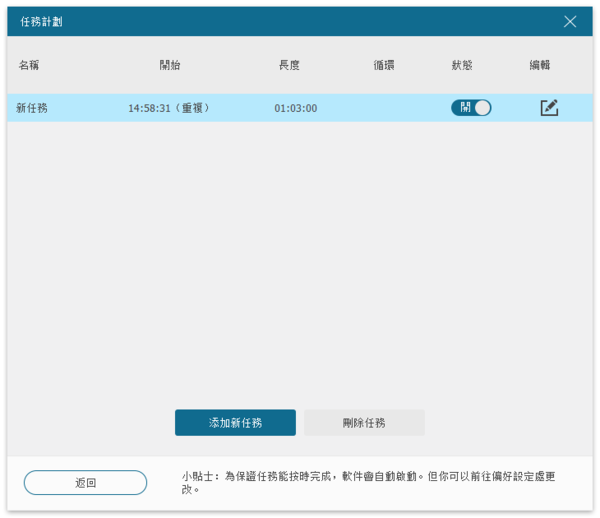
Task: Click the 名稱 column header
Action: pos(29,65)
